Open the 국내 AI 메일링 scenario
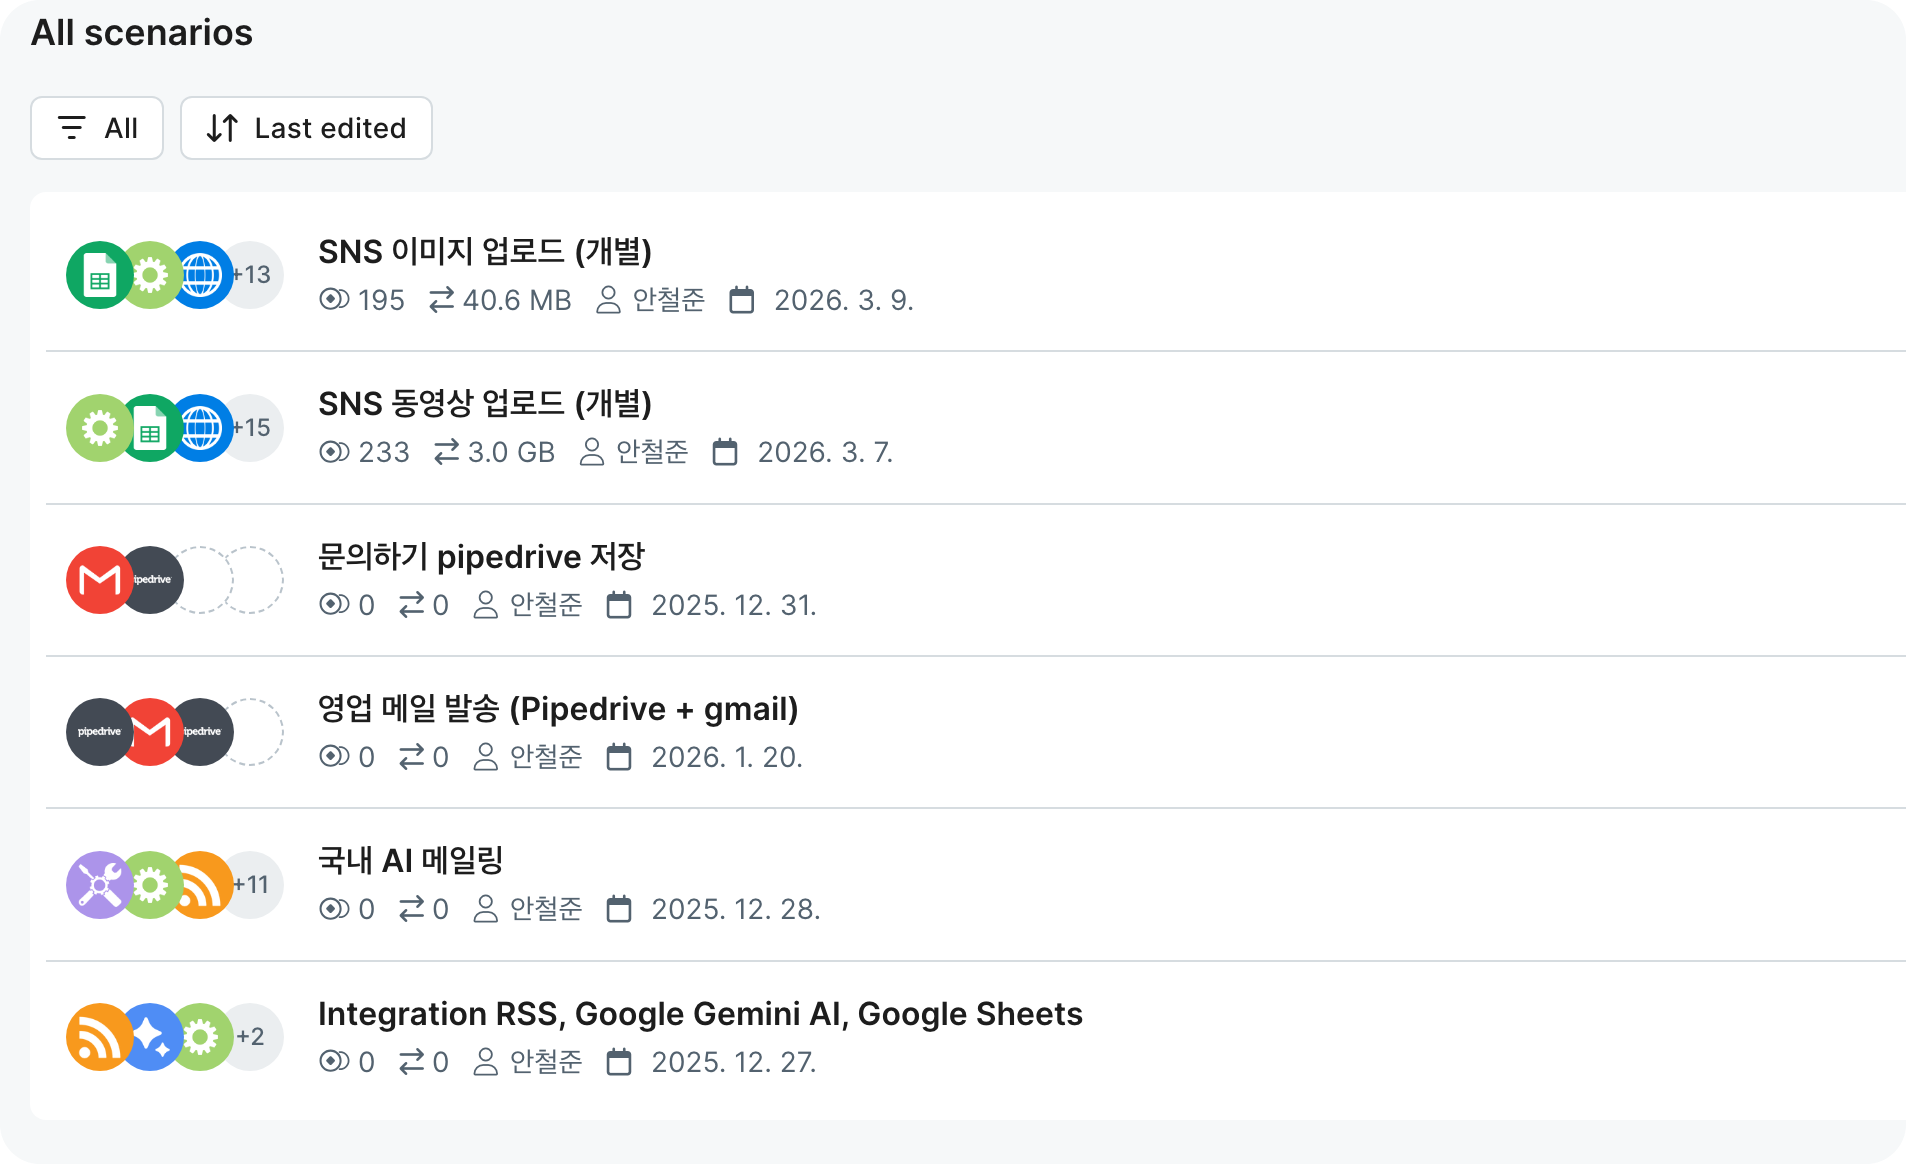 (410, 861)
